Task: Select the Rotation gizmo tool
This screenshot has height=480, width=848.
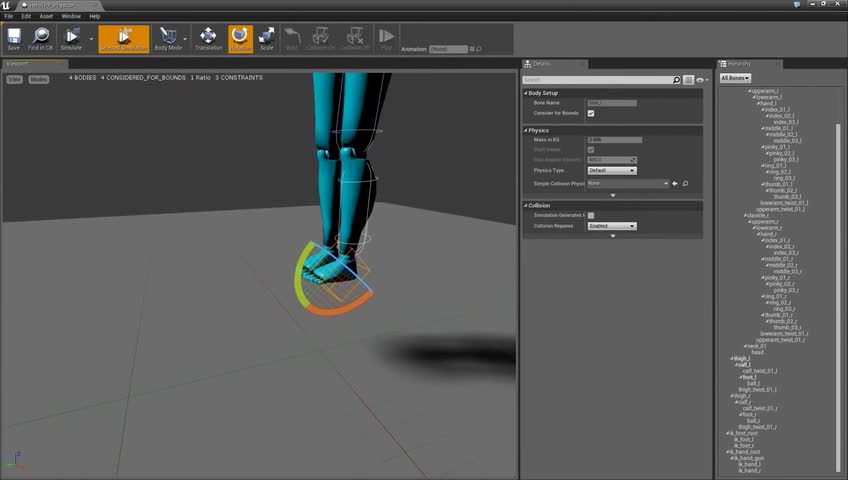Action: tap(240, 39)
